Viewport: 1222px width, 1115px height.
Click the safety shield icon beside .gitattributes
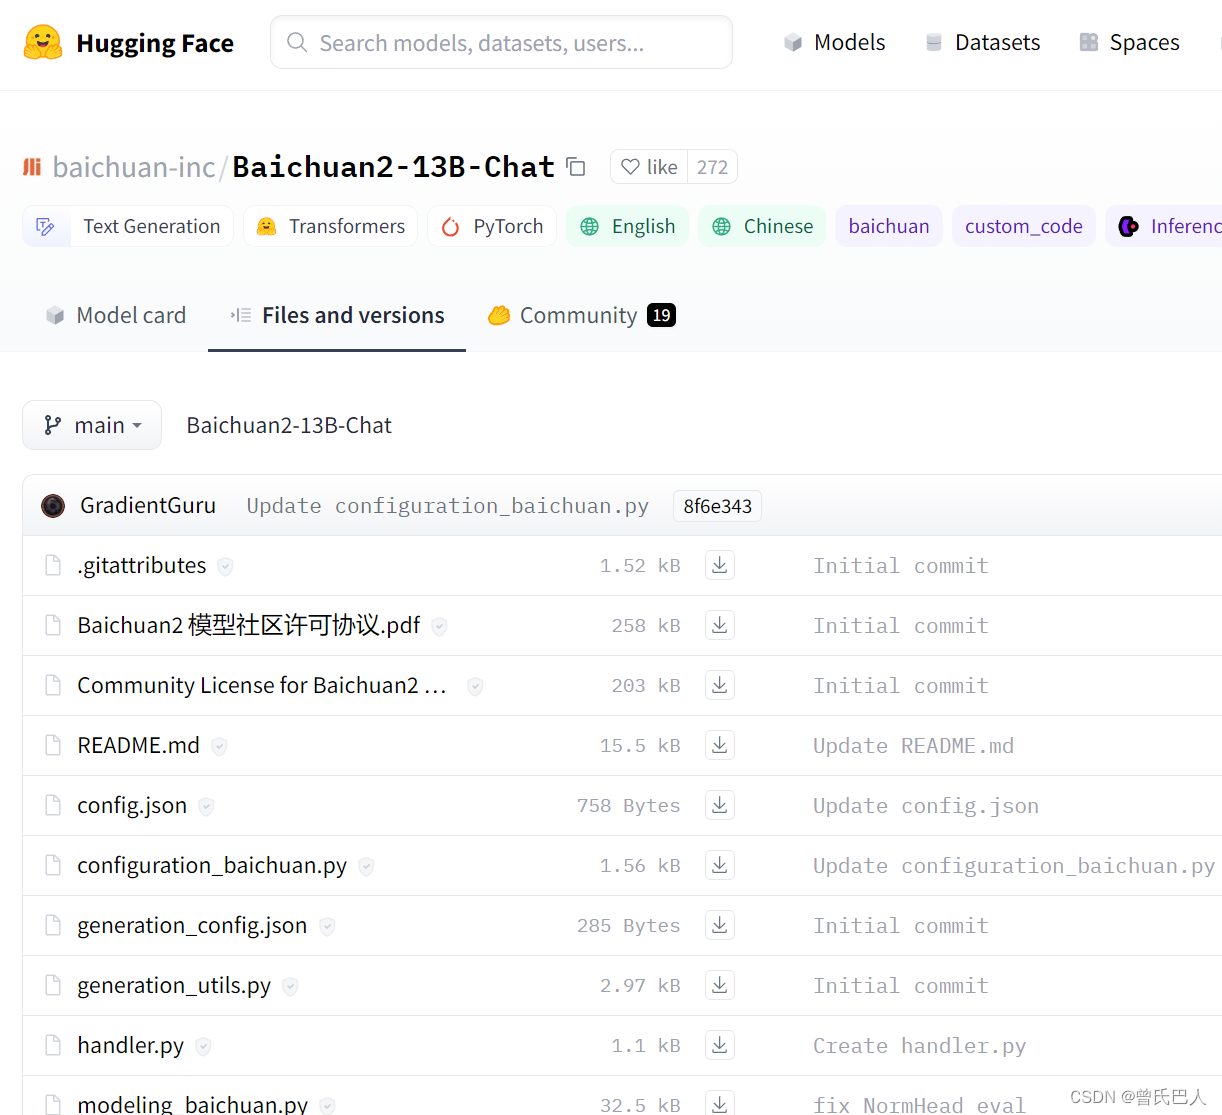click(225, 567)
